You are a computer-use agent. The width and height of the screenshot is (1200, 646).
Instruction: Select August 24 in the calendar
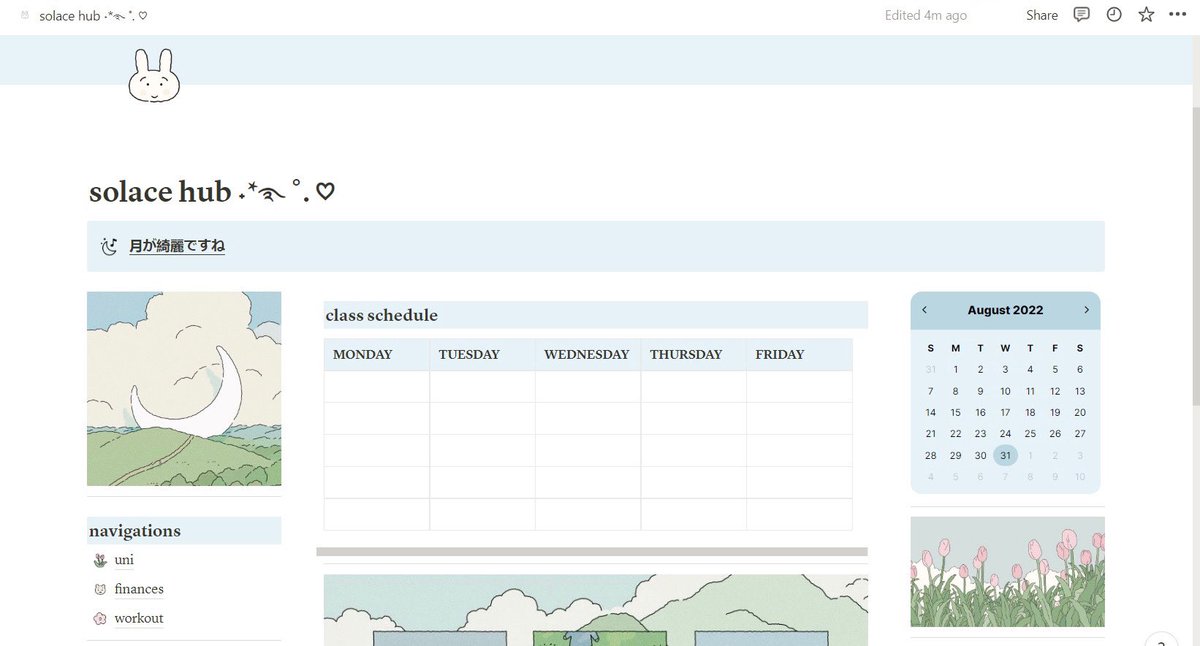[1005, 434]
